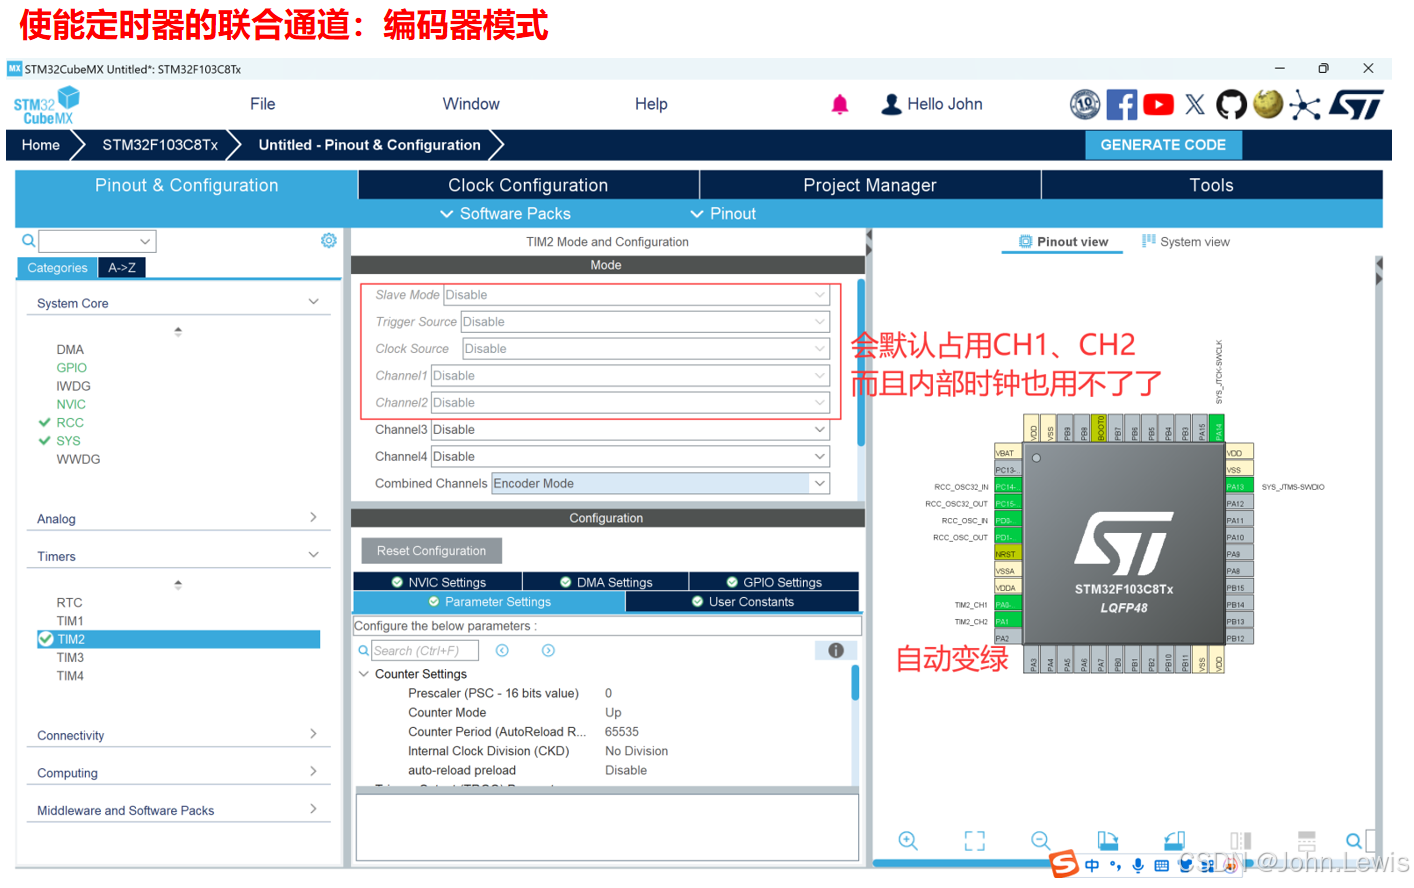Open the Channel4 dropdown
Image resolution: width=1414 pixels, height=888 pixels.
tap(630, 457)
